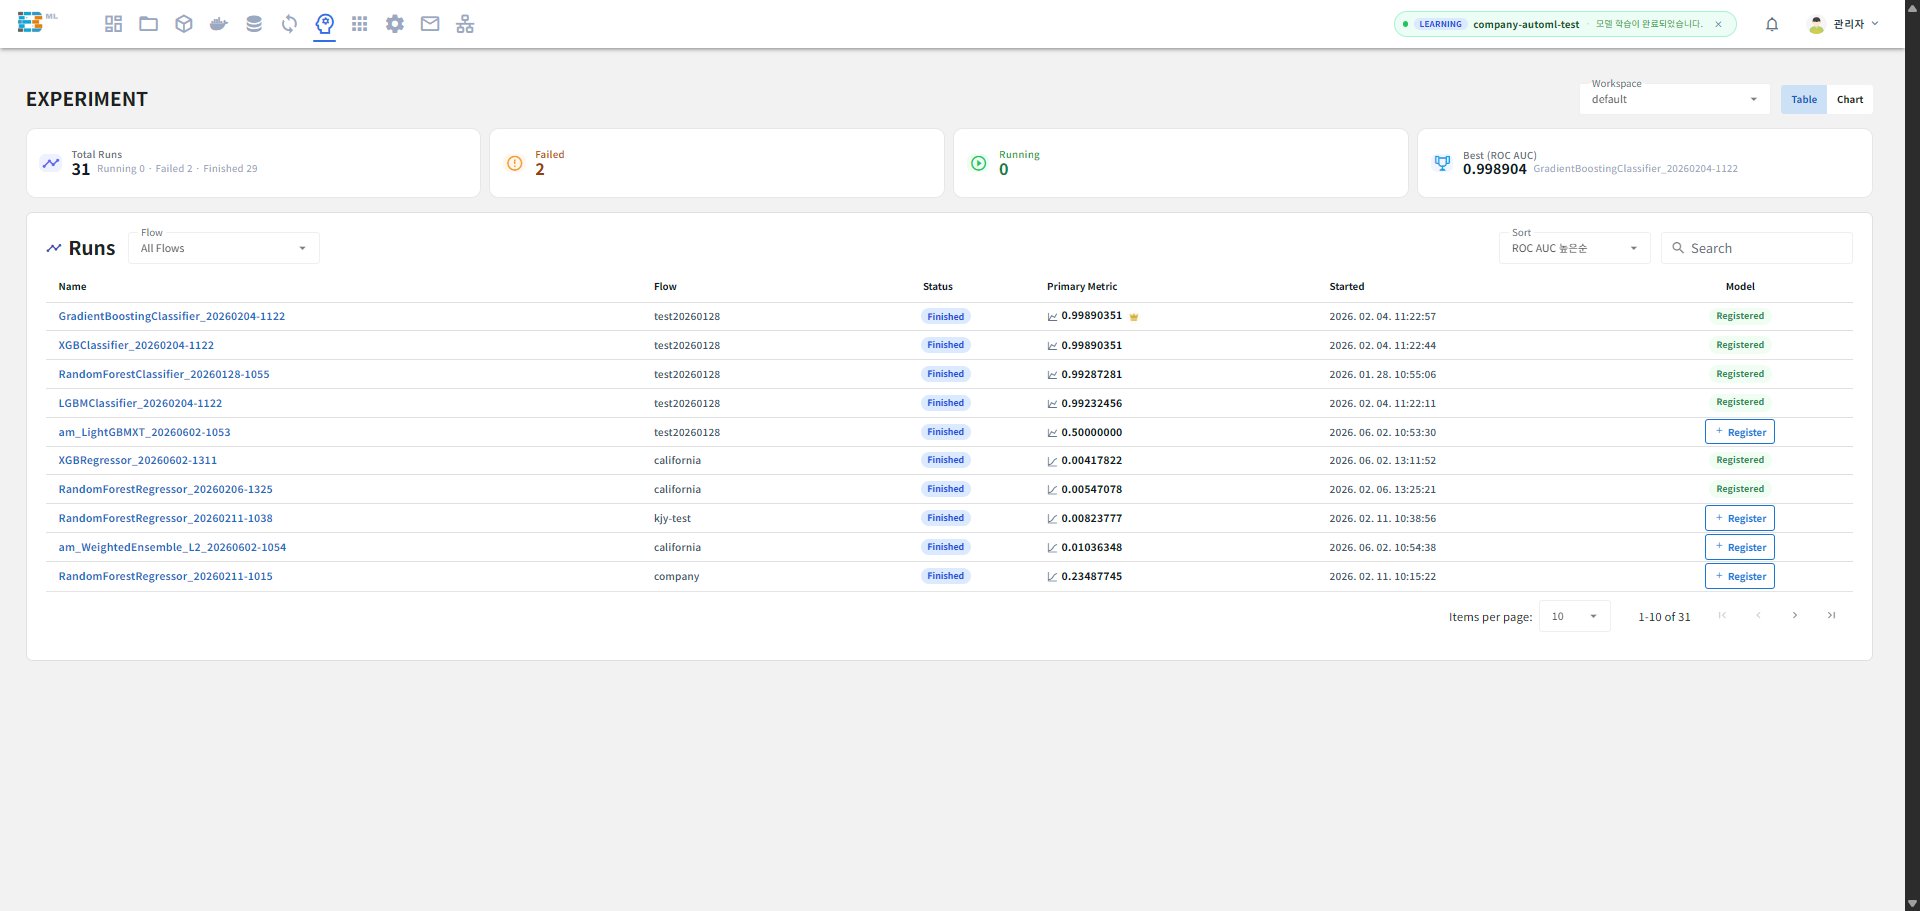Click the Name column header

click(x=72, y=287)
